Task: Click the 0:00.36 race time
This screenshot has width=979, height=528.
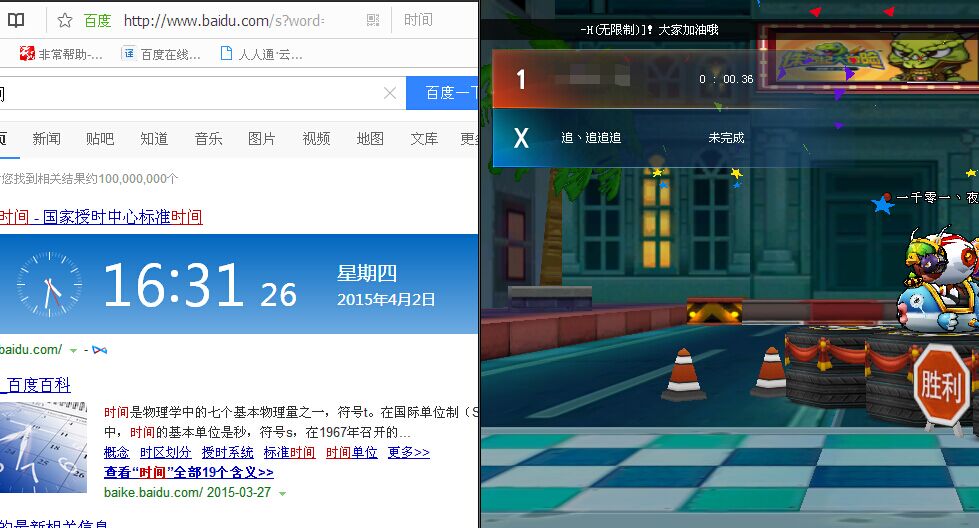Action: click(726, 79)
